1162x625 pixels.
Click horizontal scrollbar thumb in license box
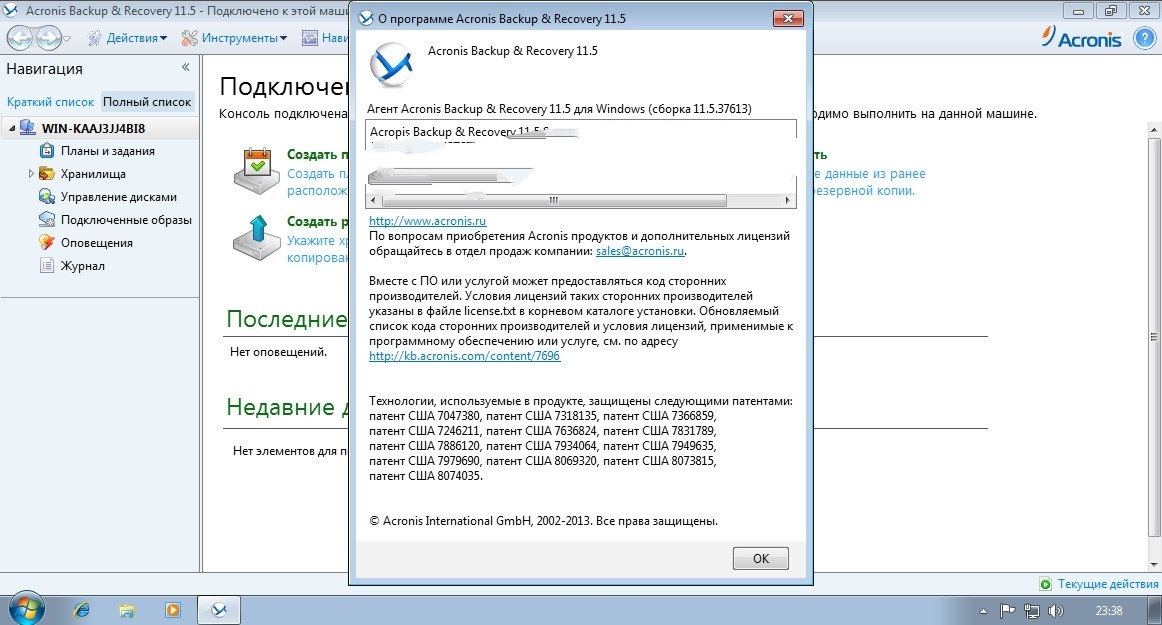554,200
